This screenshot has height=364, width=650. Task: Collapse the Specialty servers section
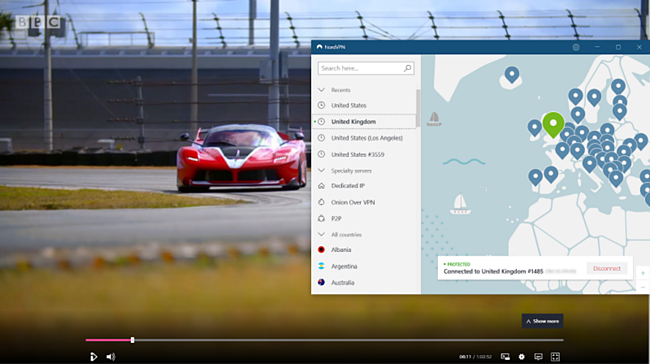pos(321,170)
